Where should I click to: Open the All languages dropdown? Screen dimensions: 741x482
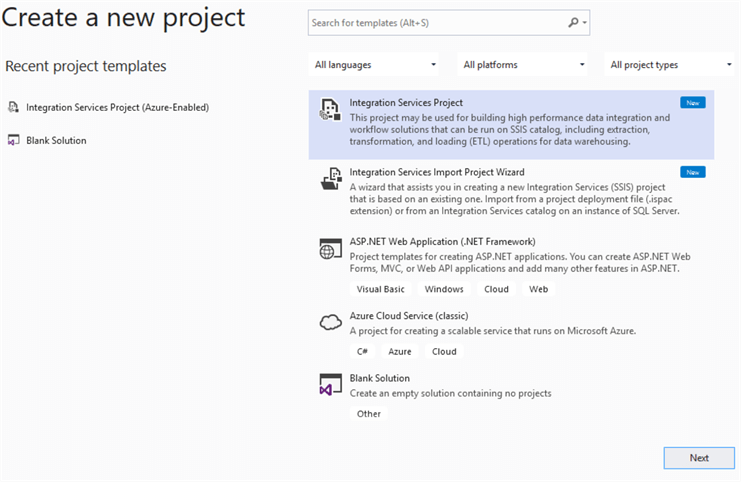click(375, 65)
